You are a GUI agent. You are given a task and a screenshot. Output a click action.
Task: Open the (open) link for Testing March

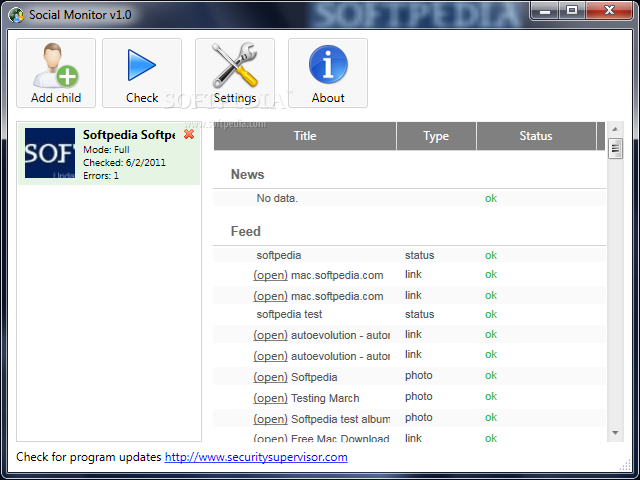(270, 398)
